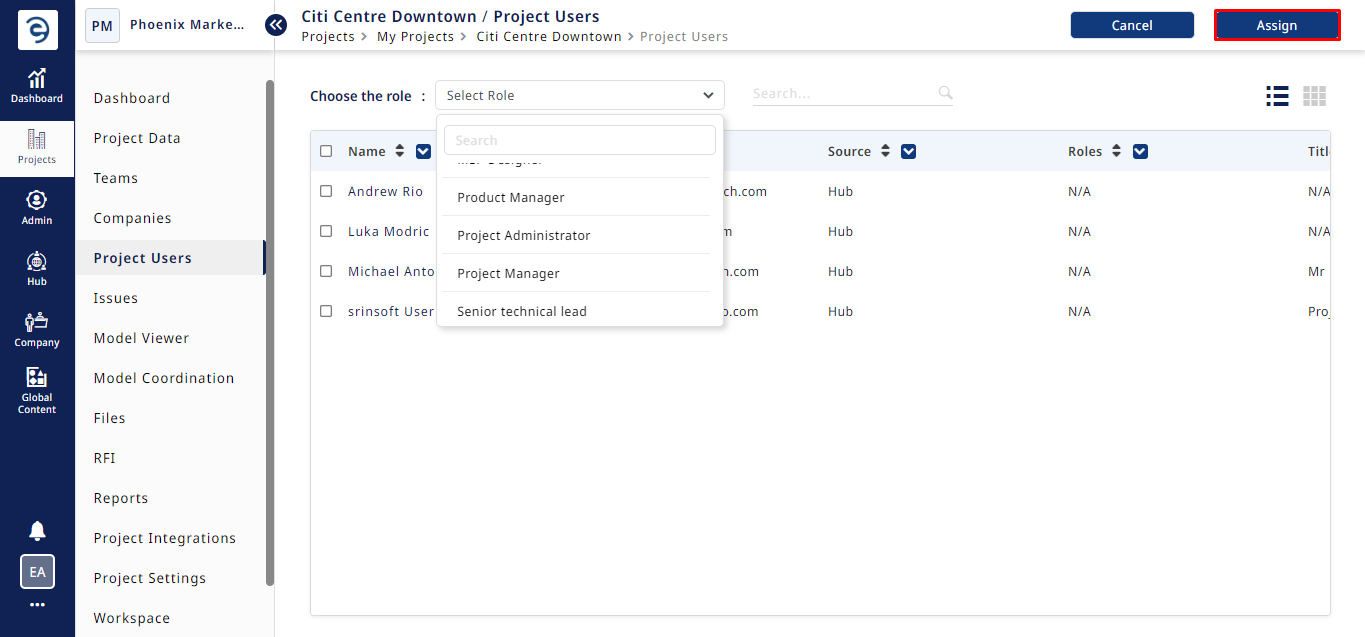Click Hub source in srinsoft User row
The height and width of the screenshot is (637, 1365).
[x=840, y=311]
